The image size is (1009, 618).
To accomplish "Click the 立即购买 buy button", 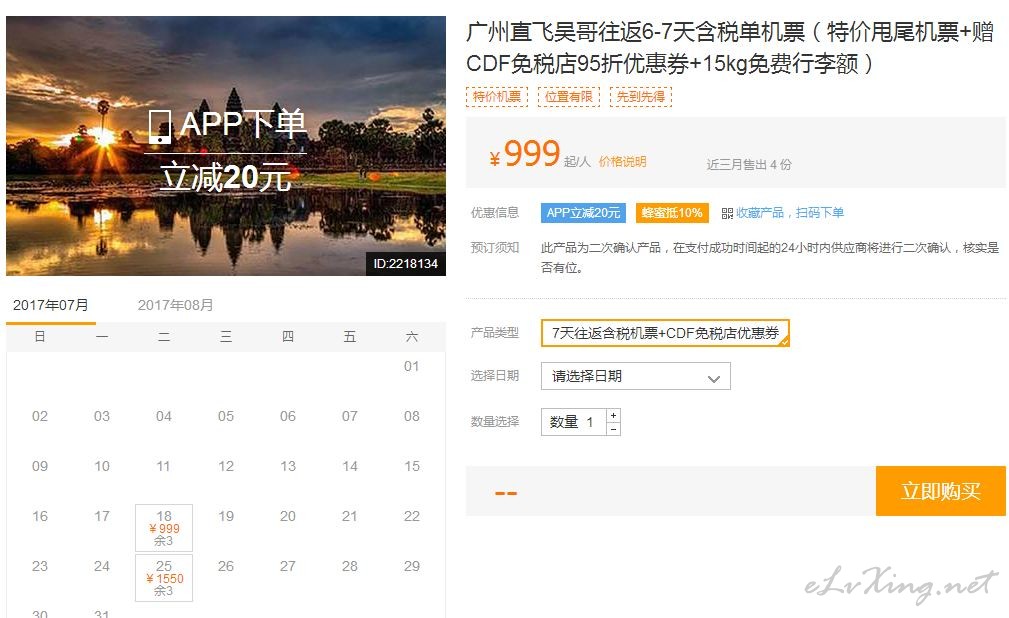I will (x=940, y=491).
